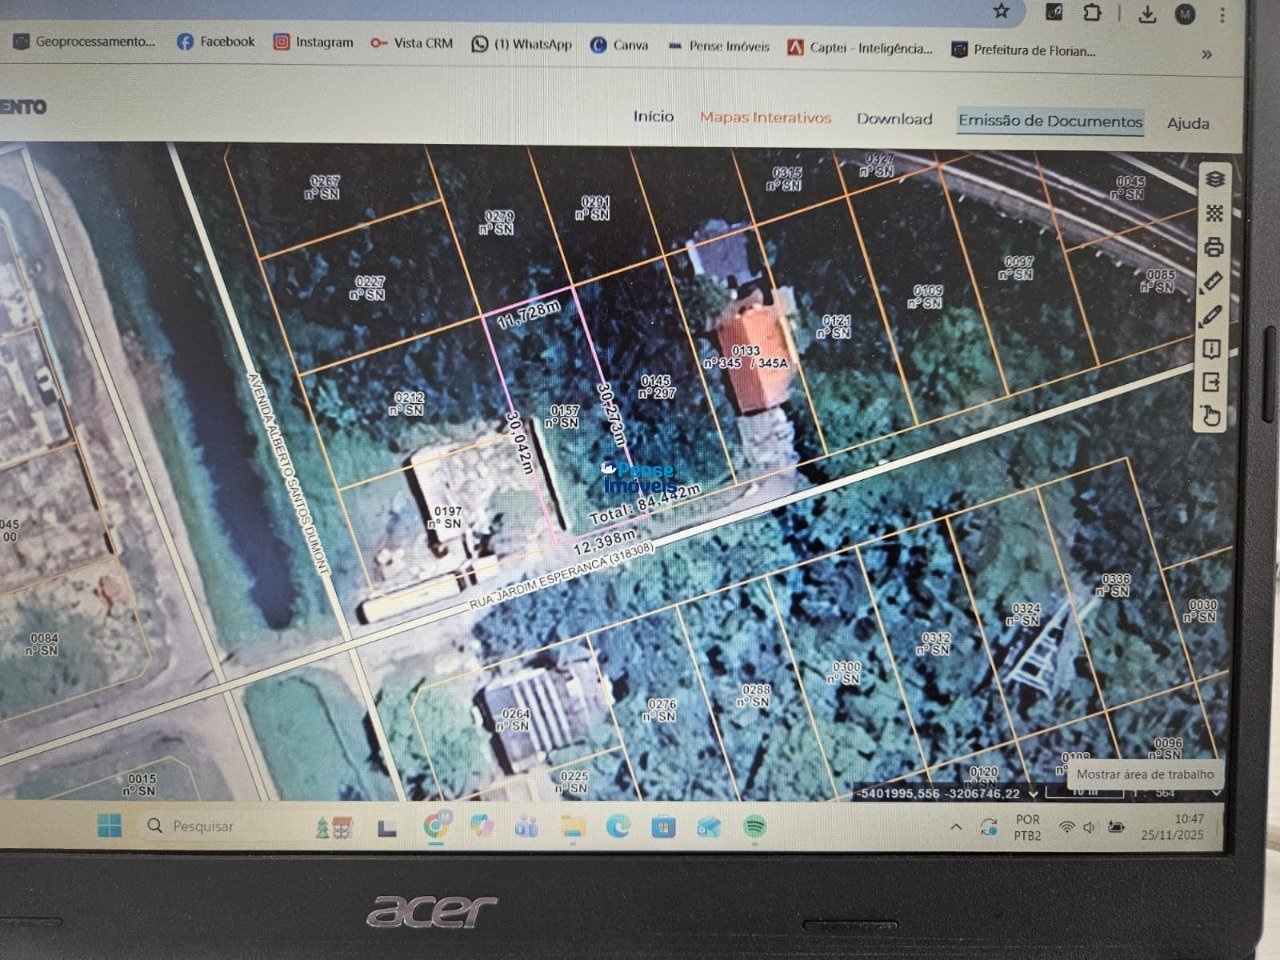Launch Microsoft Edge from the taskbar
The height and width of the screenshot is (960, 1280).
click(620, 827)
